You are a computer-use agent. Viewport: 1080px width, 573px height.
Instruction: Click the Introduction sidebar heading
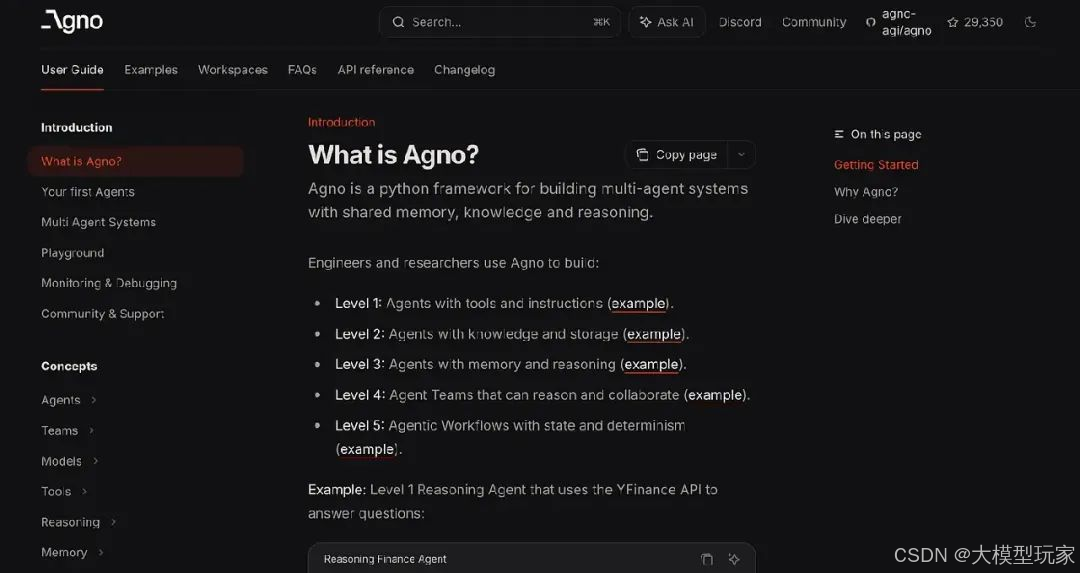[76, 127]
